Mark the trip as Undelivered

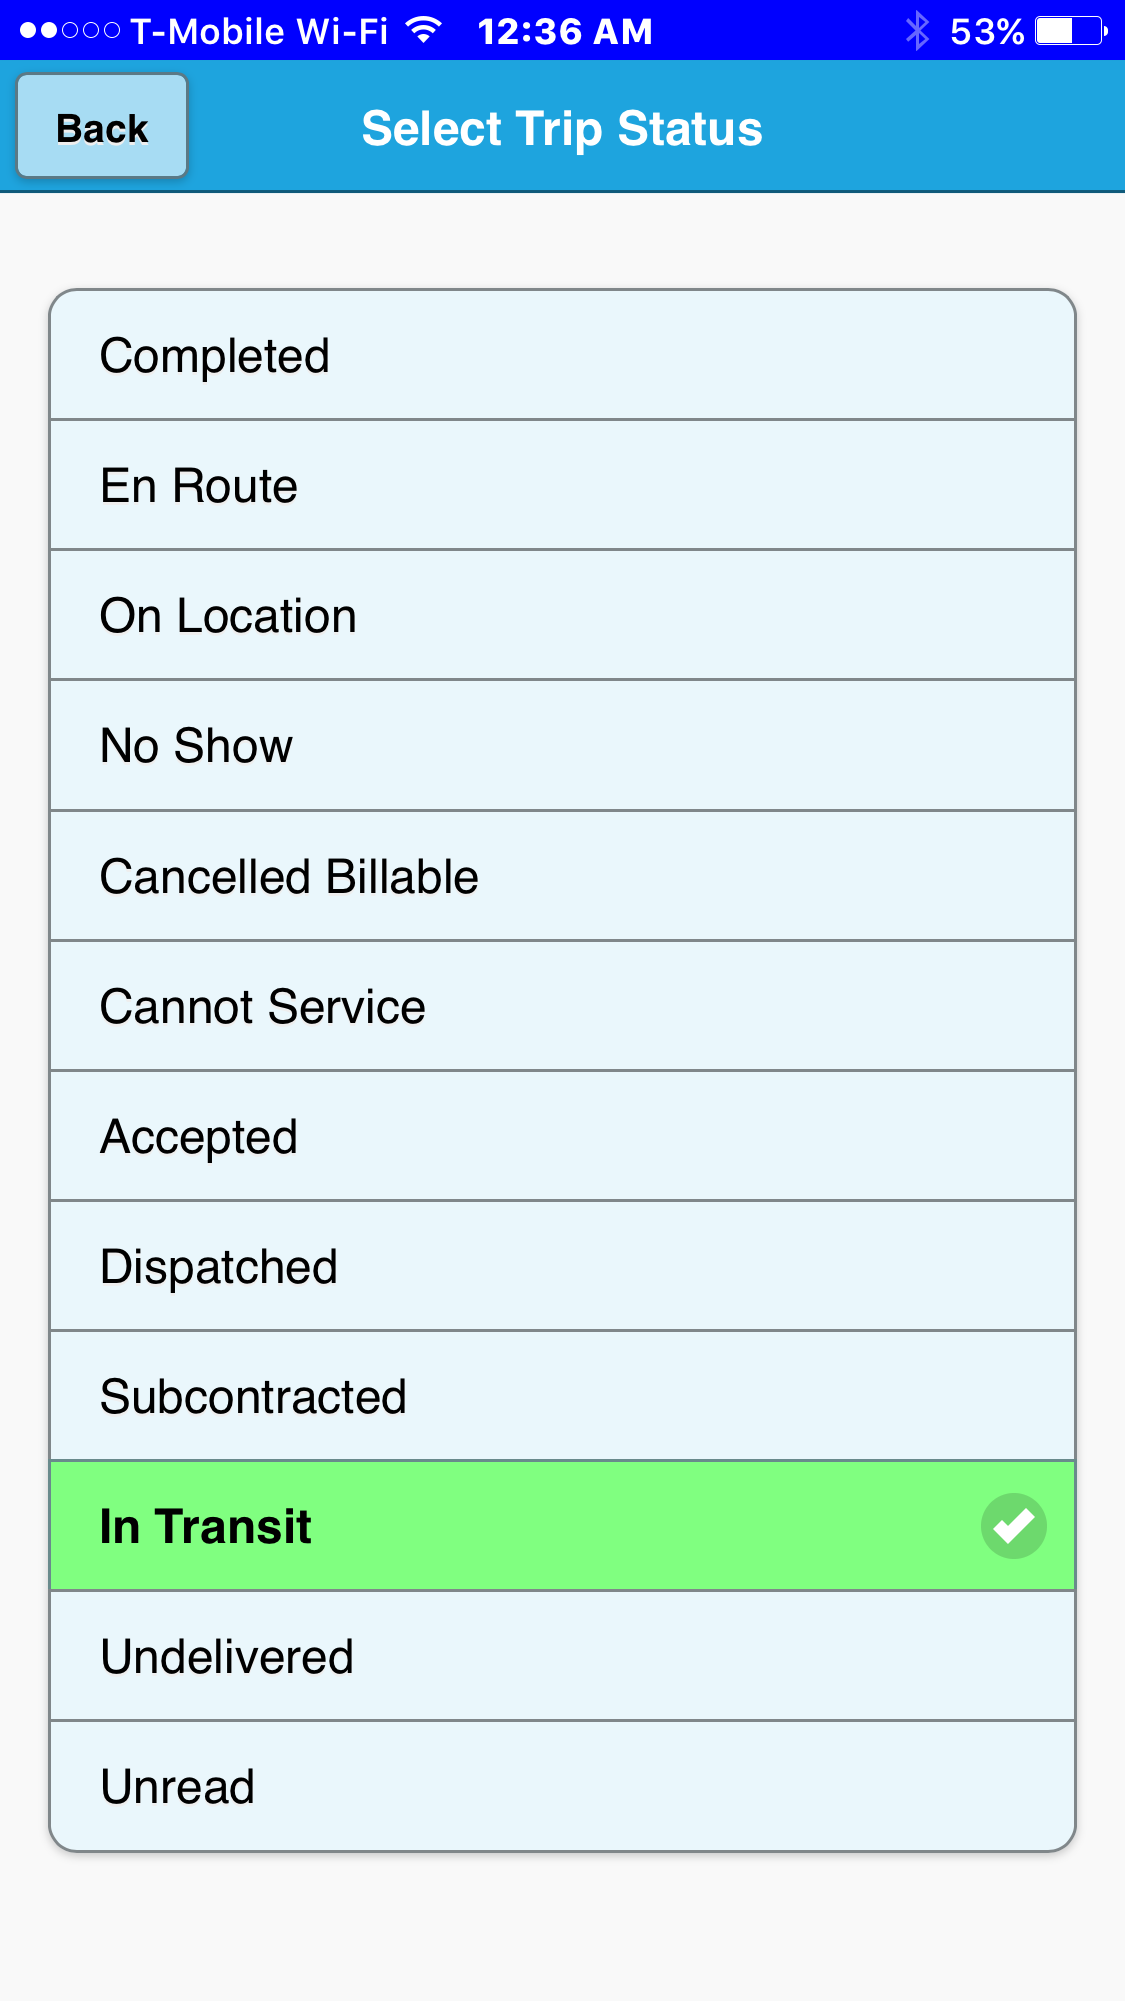(563, 1656)
